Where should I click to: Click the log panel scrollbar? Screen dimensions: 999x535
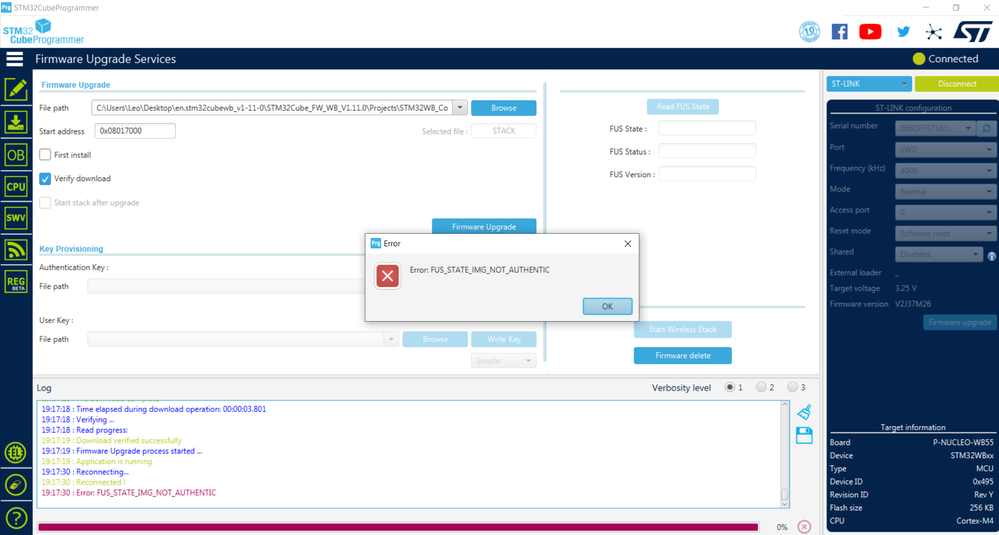point(785,453)
